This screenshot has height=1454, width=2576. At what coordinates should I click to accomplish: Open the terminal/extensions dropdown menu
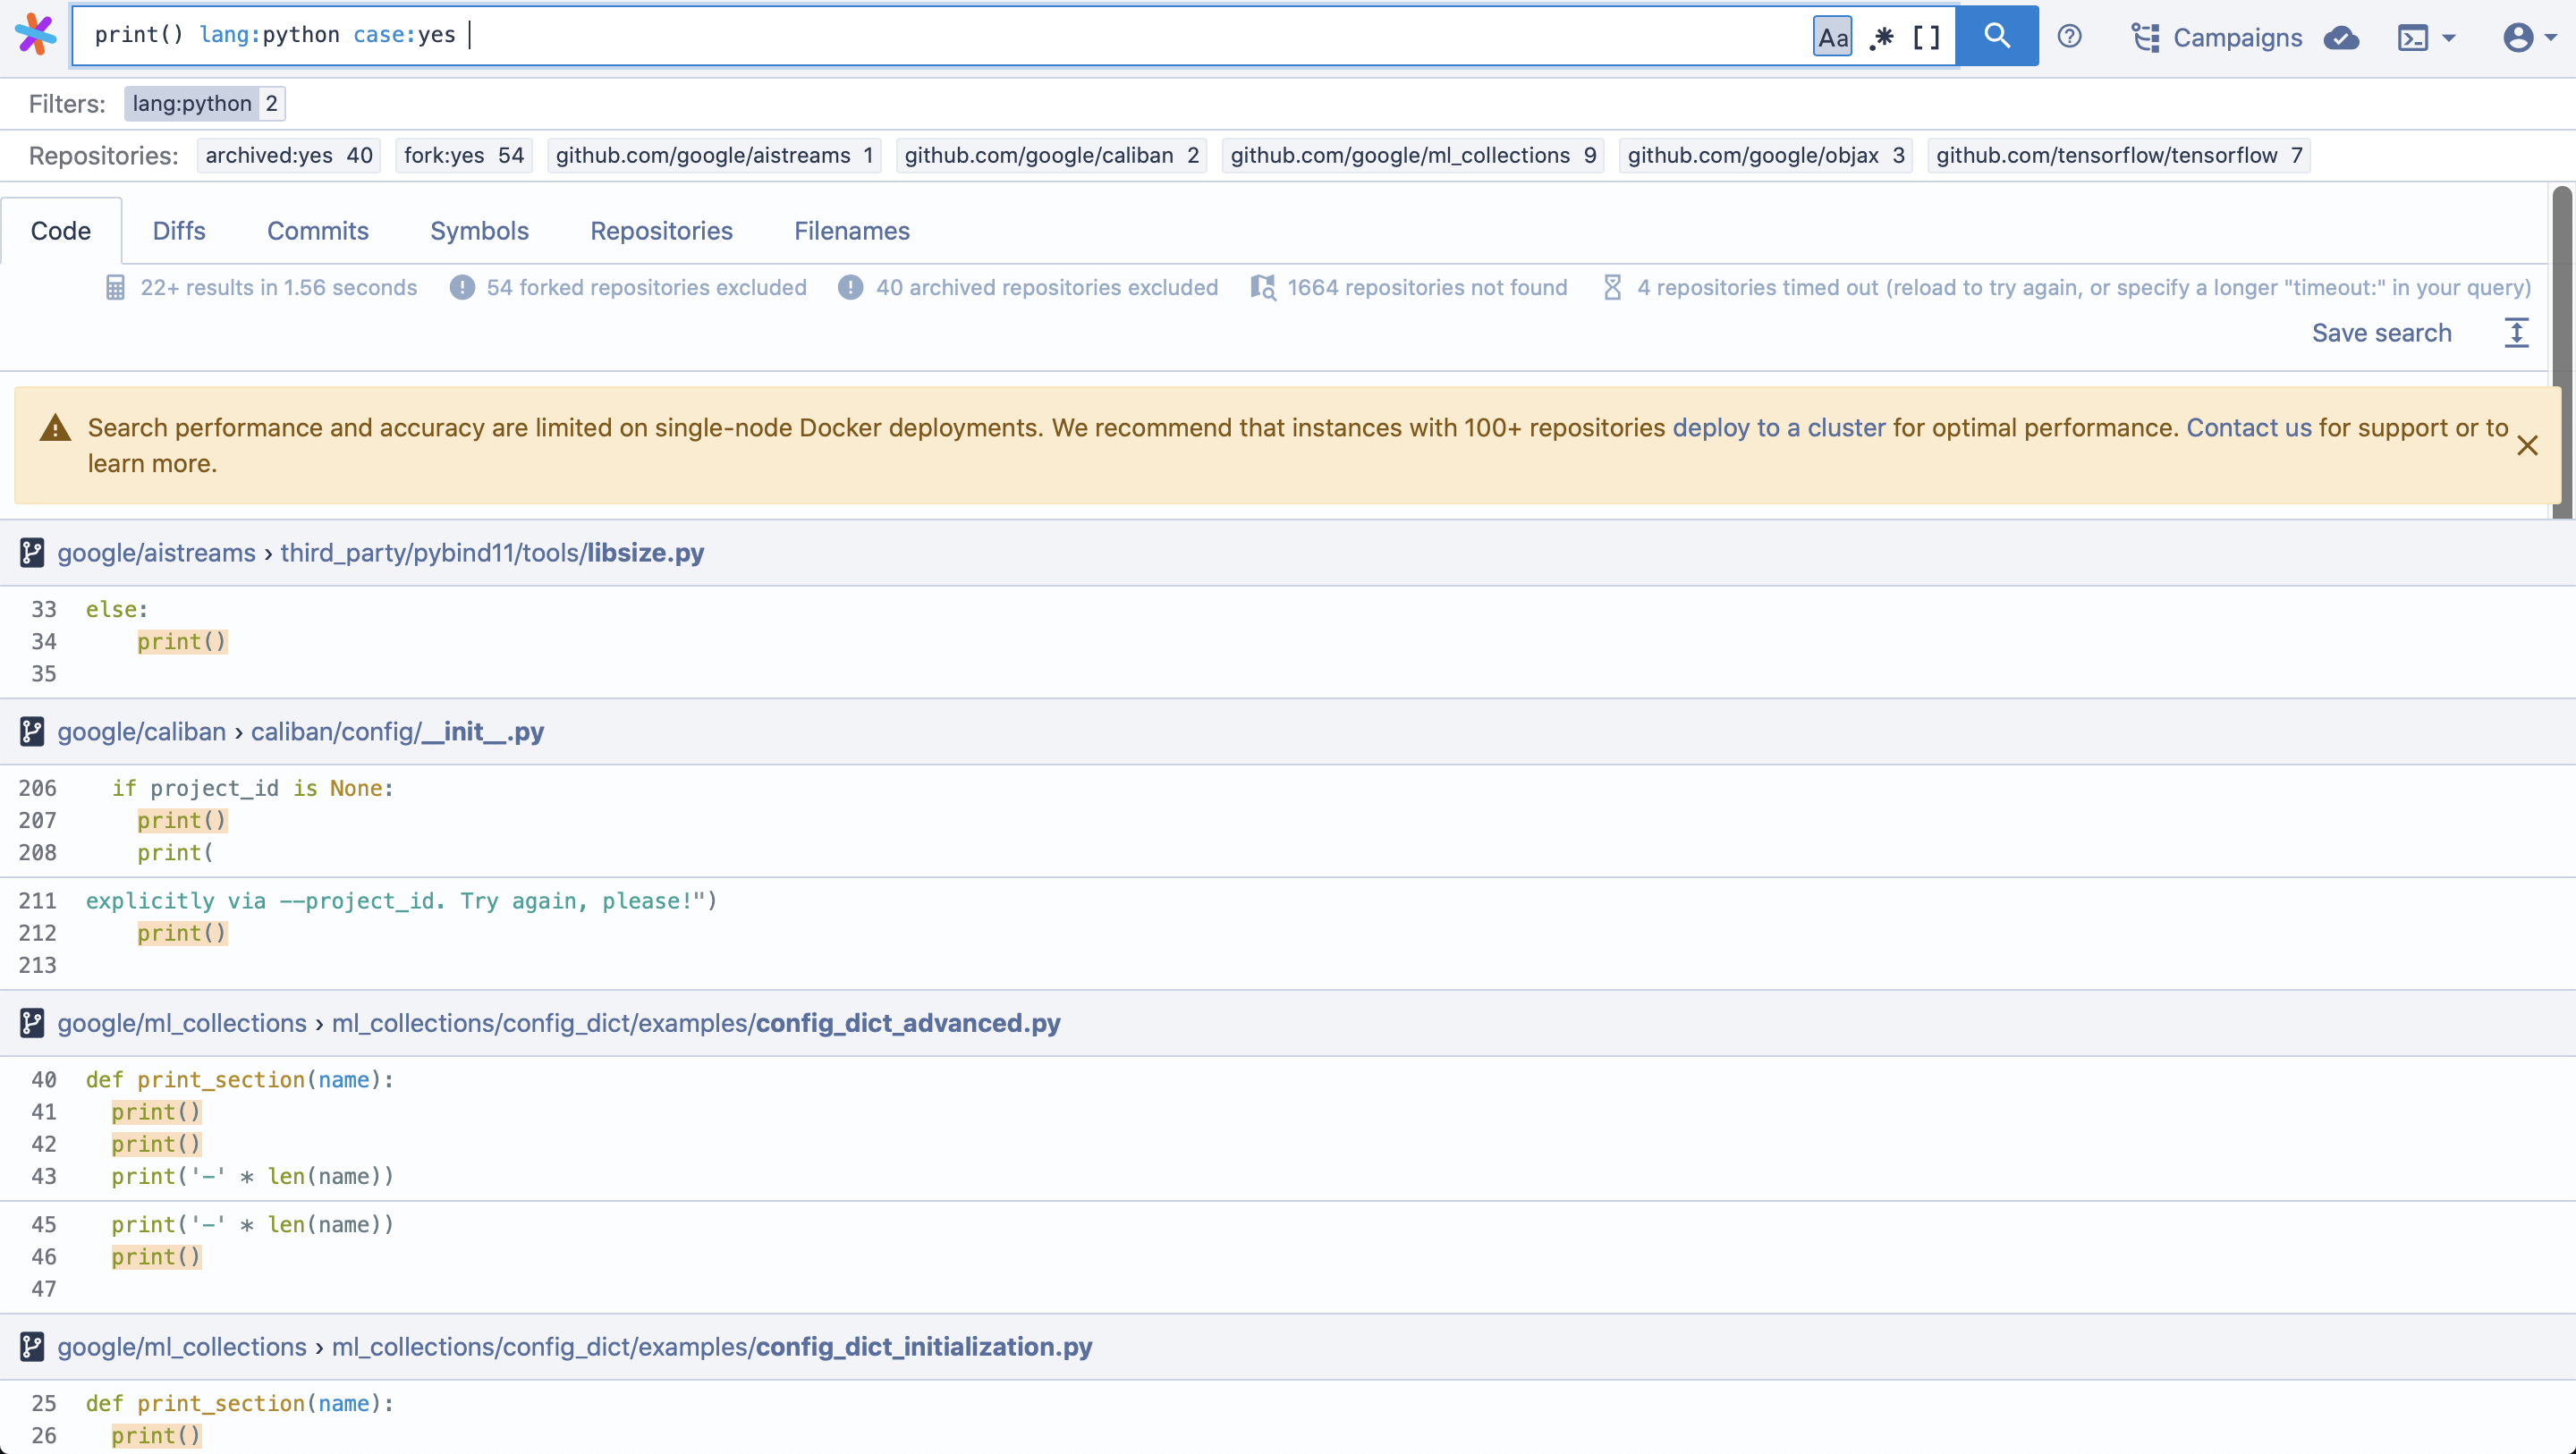coord(2427,38)
